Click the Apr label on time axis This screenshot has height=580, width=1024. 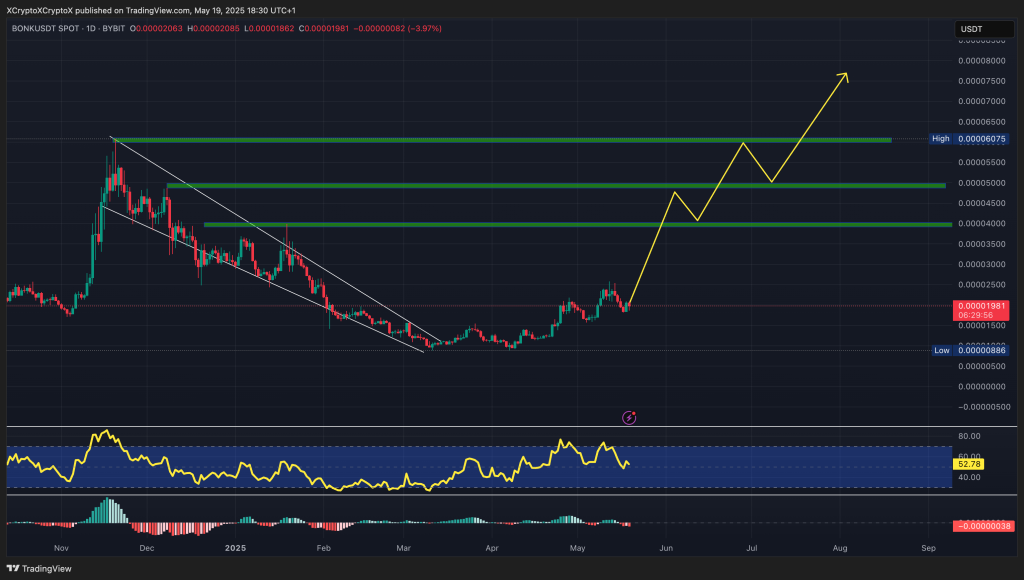492,548
